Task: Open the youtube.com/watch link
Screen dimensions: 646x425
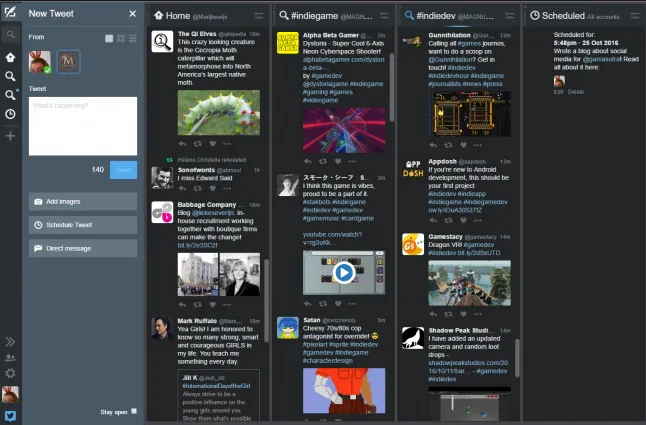Action: [x=332, y=238]
